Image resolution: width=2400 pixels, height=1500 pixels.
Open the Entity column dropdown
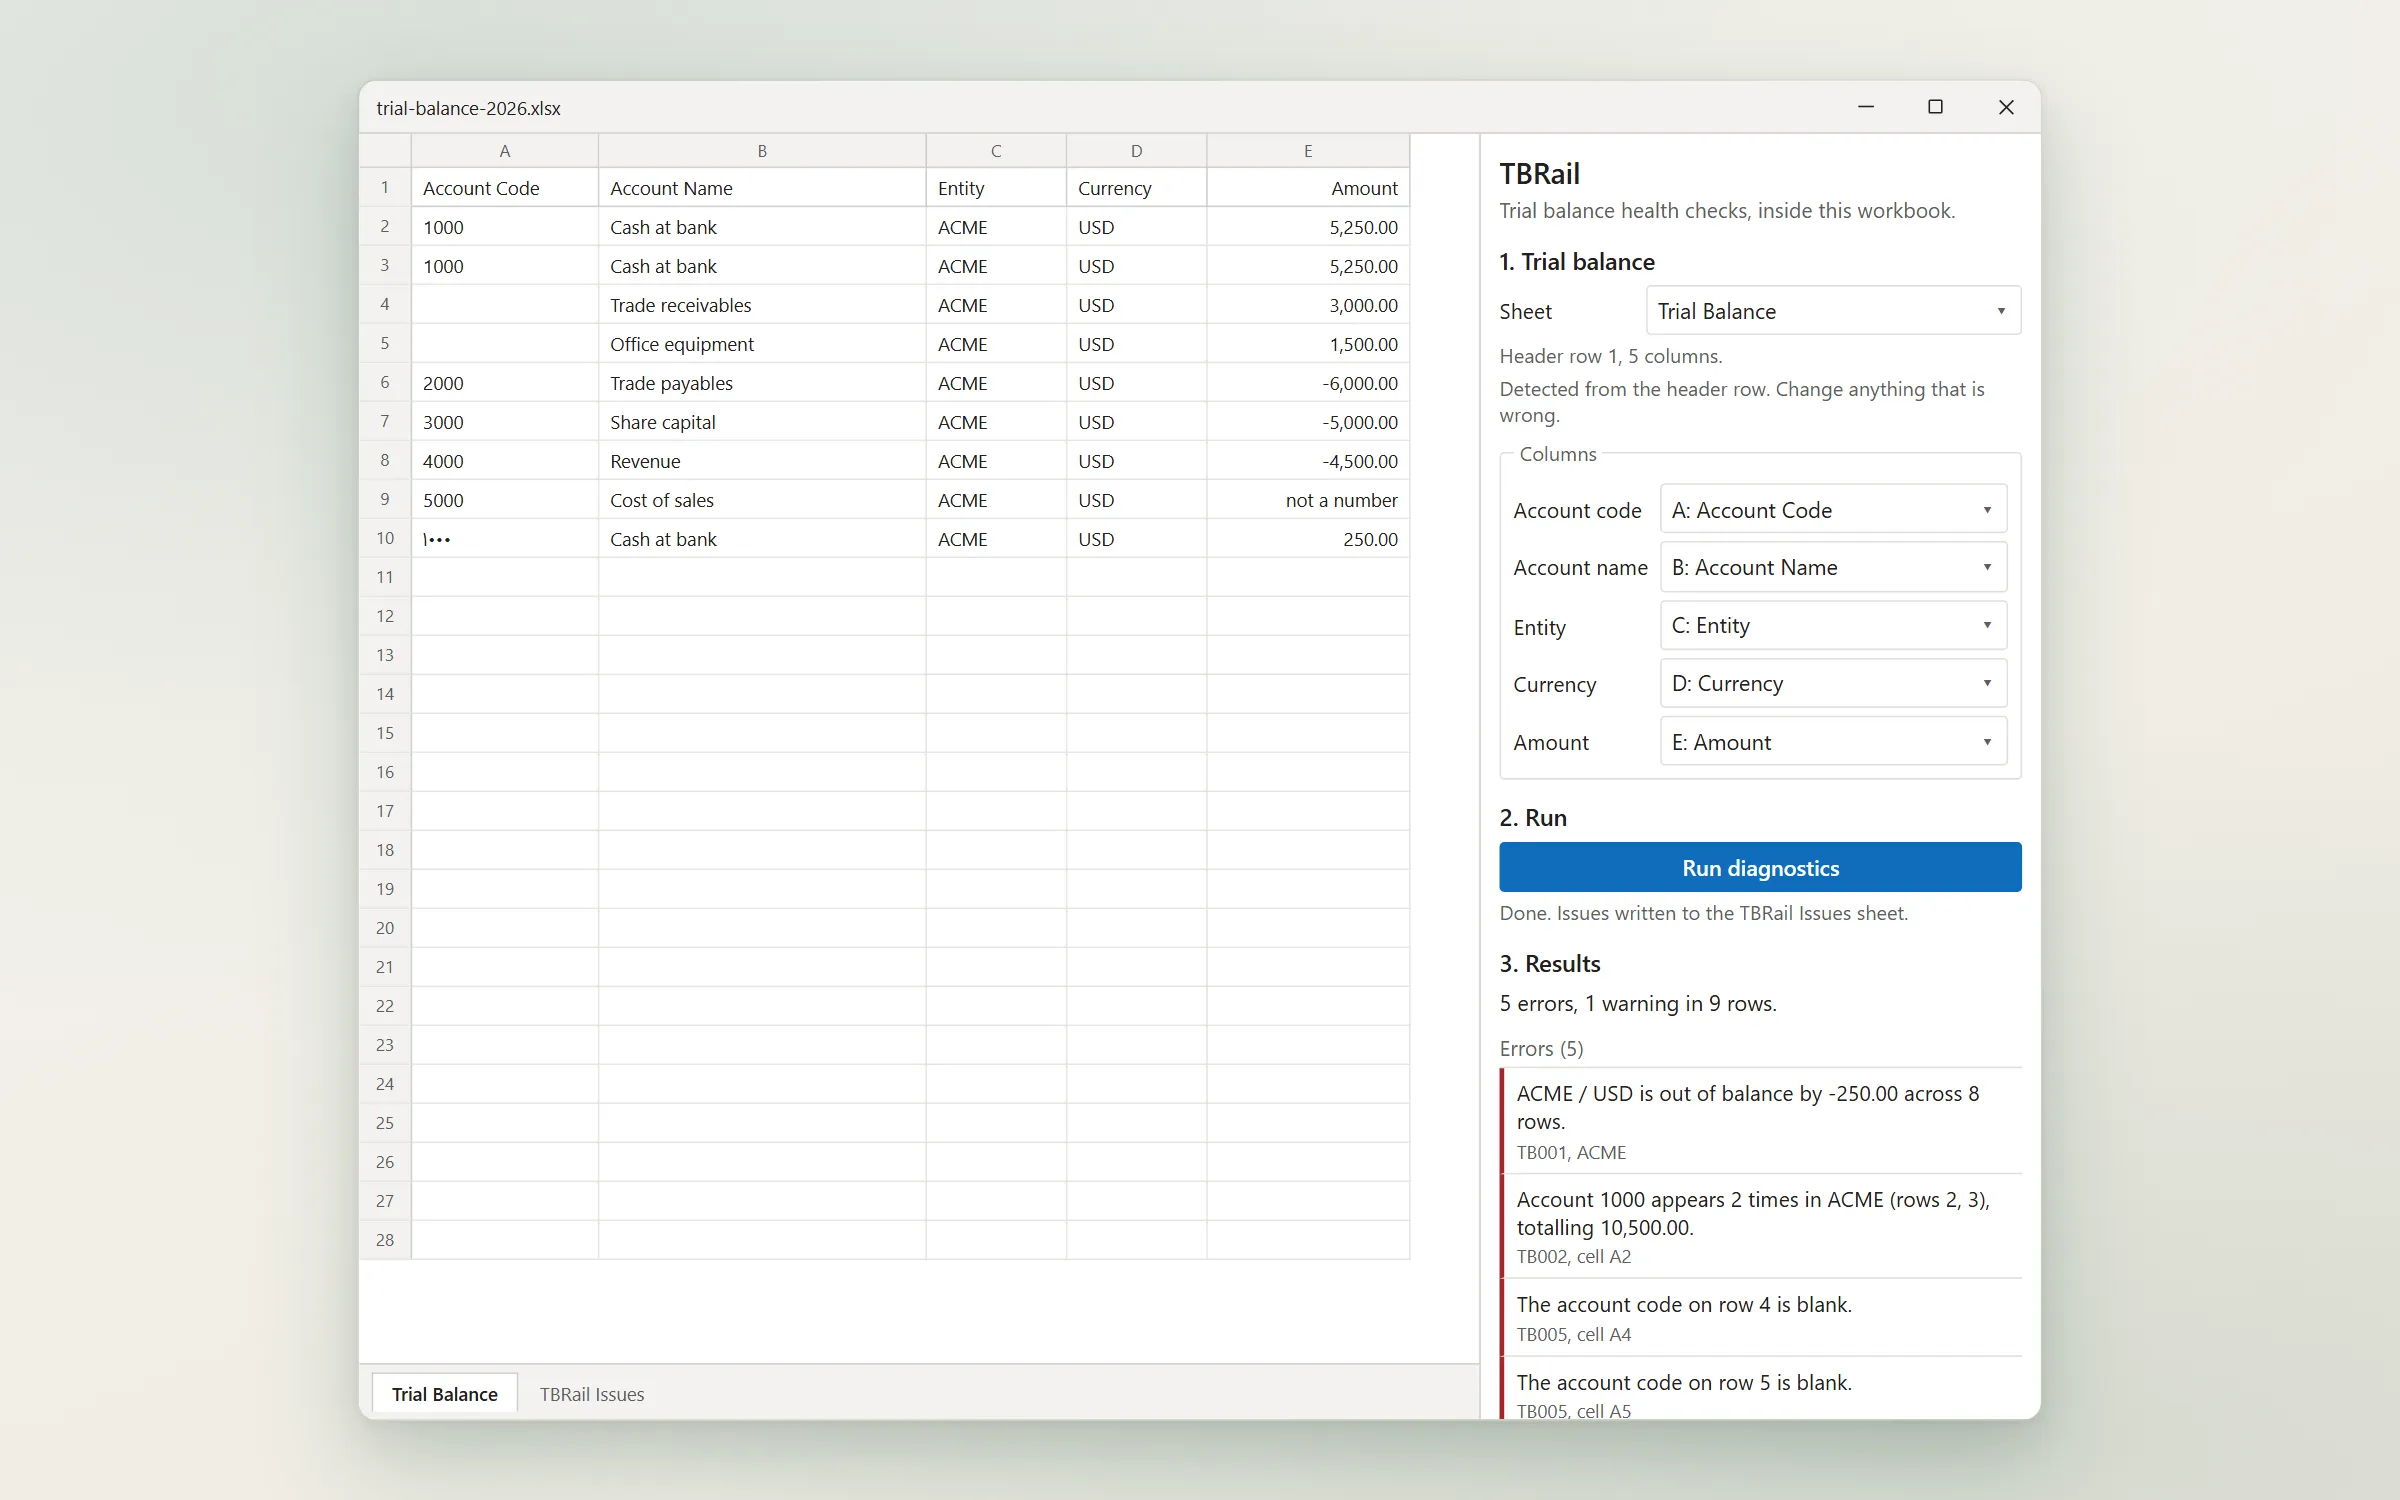point(1832,625)
